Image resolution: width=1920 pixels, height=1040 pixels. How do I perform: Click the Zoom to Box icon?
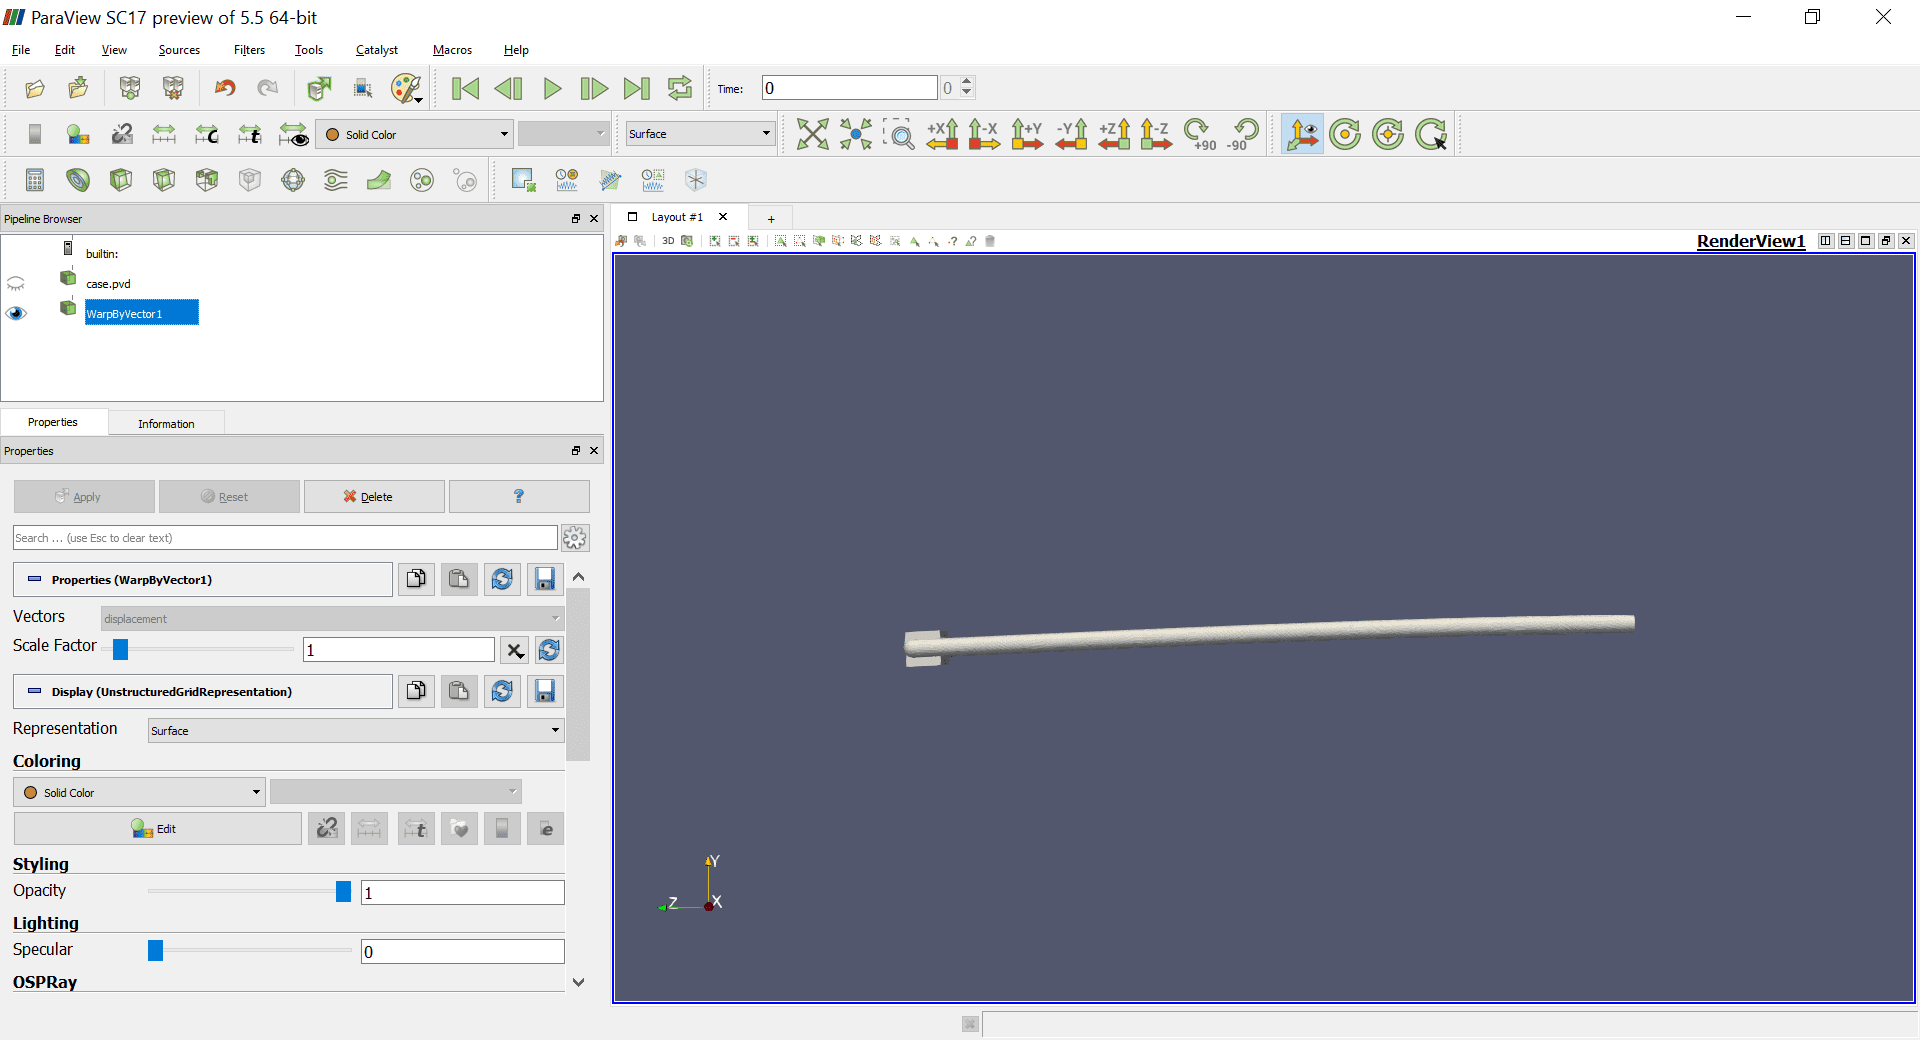[898, 134]
